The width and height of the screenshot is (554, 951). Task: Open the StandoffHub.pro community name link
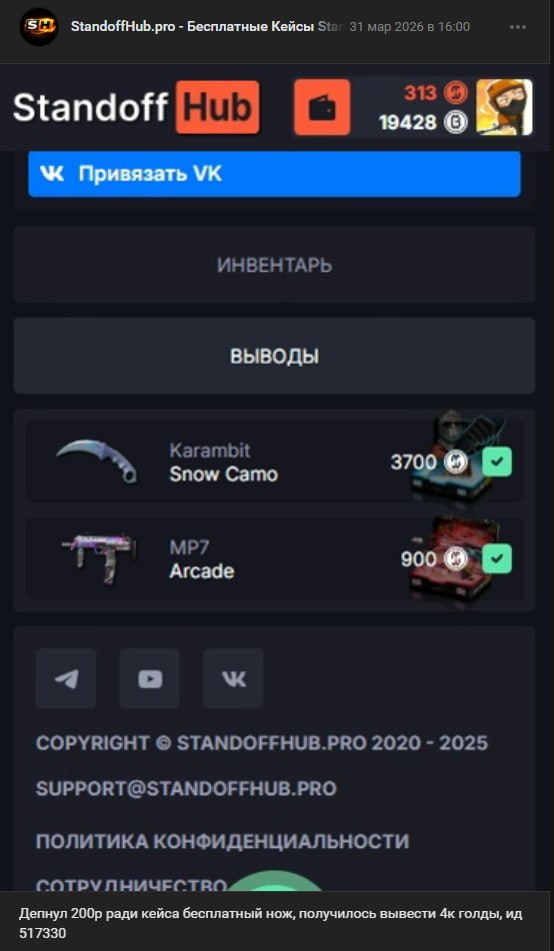pos(192,27)
